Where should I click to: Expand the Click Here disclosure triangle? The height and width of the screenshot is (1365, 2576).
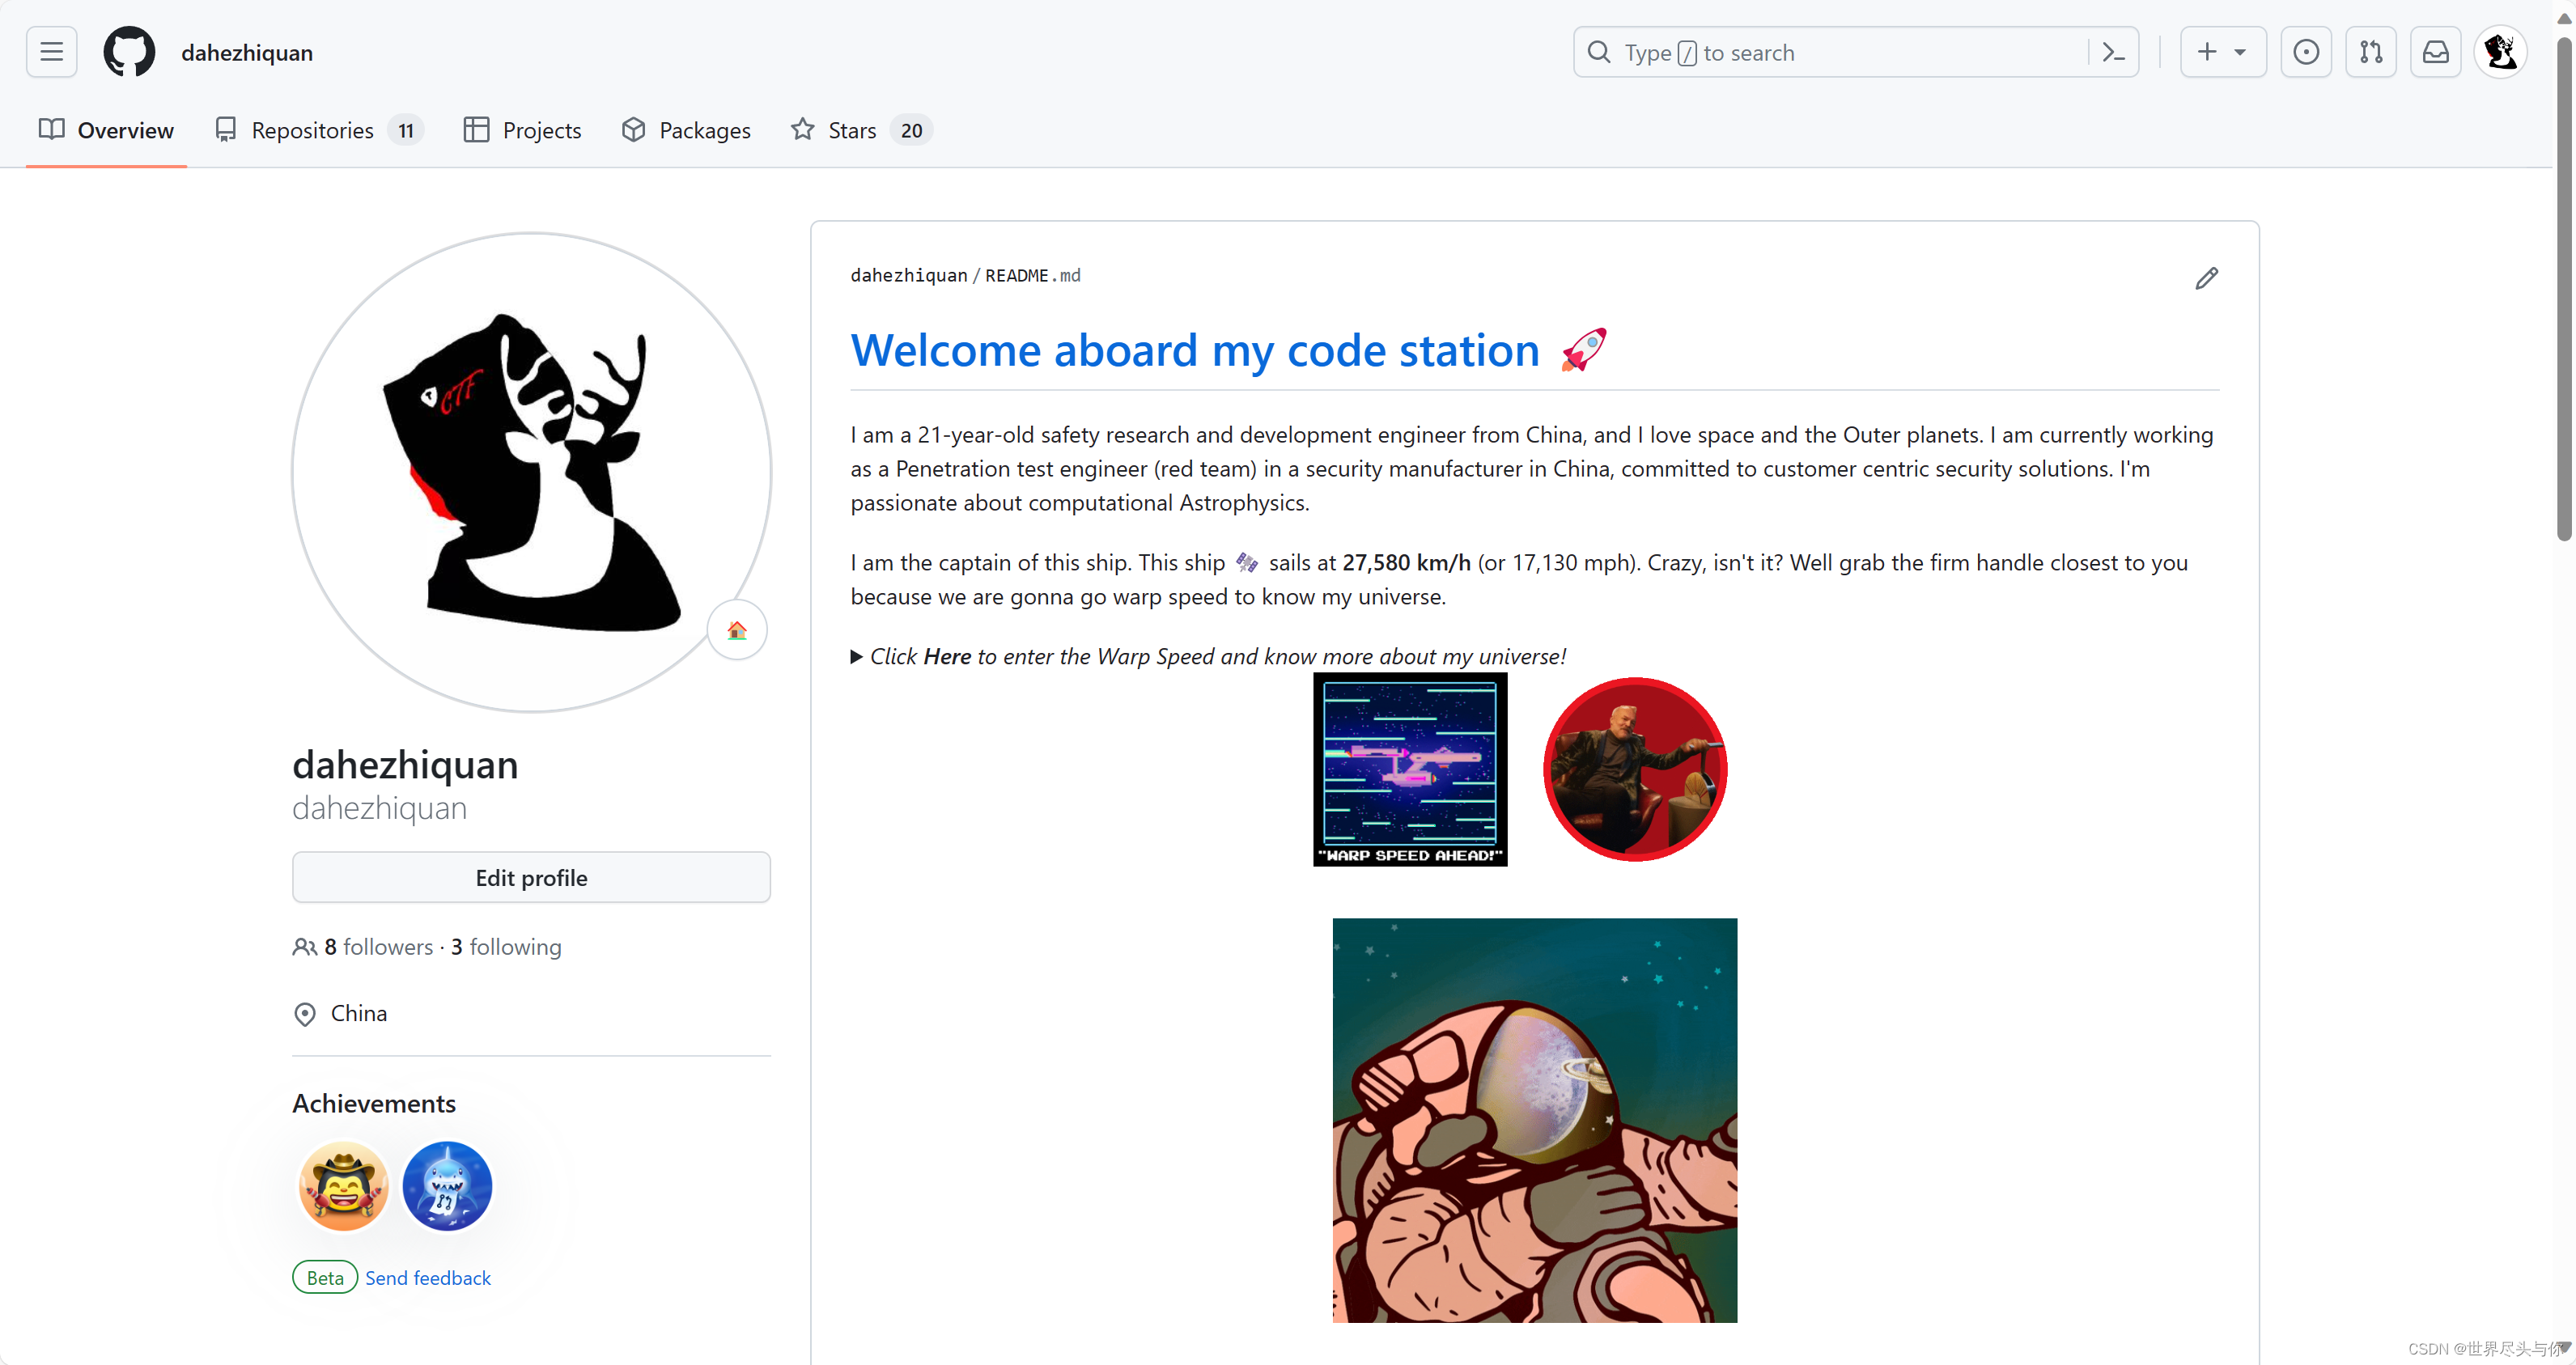pos(857,656)
